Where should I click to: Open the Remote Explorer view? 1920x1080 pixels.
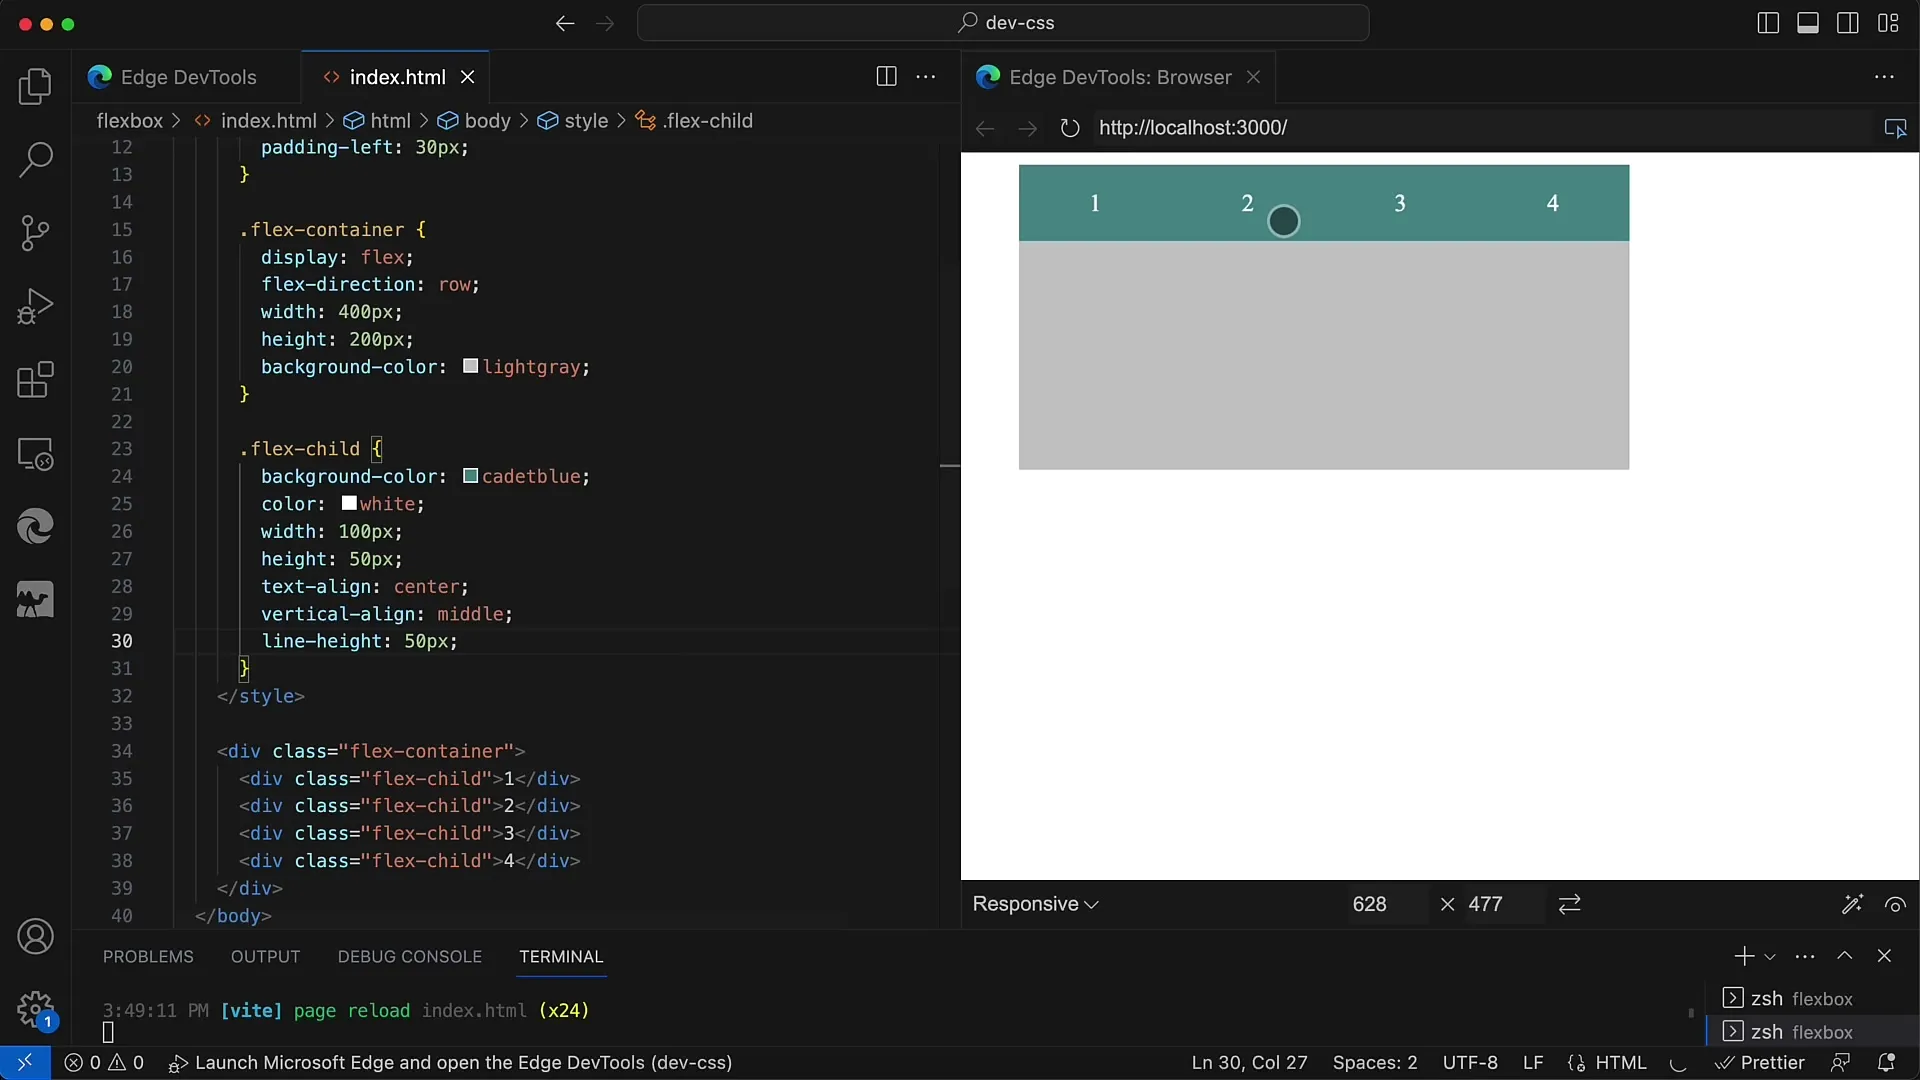35,454
